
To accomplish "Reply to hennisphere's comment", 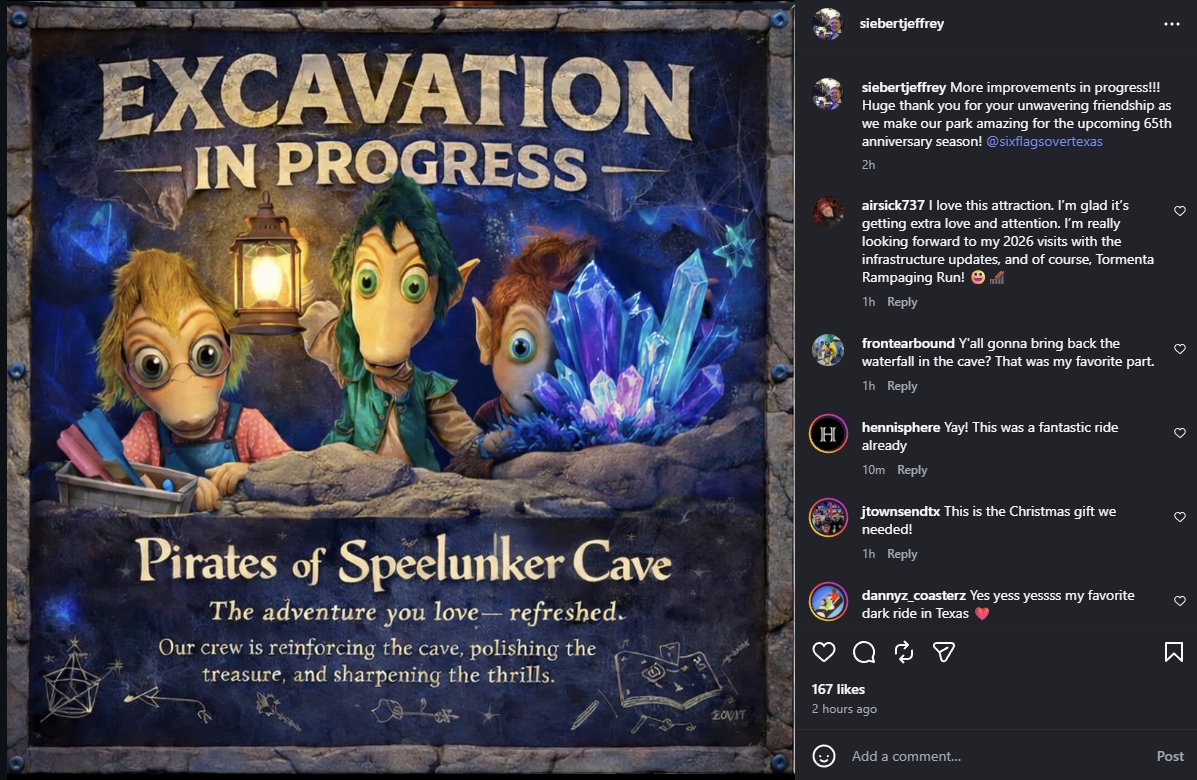I will pos(911,470).
